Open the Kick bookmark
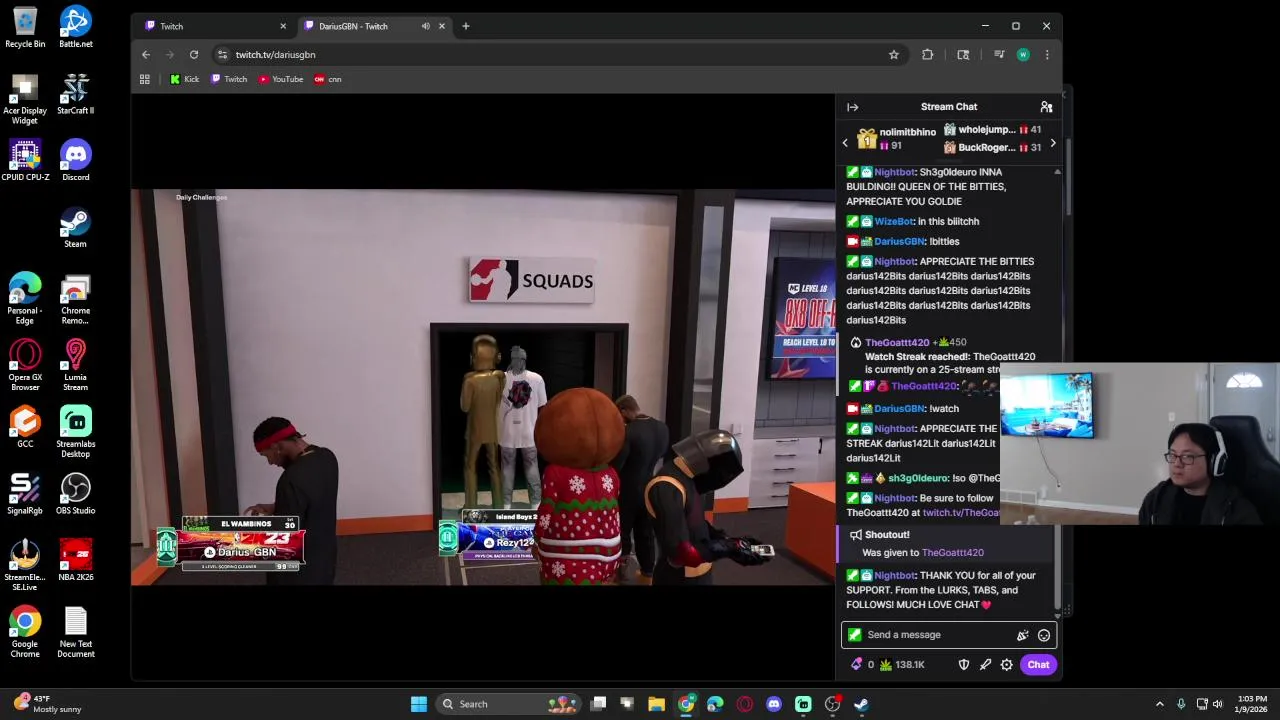Viewport: 1280px width, 720px height. click(x=185, y=79)
